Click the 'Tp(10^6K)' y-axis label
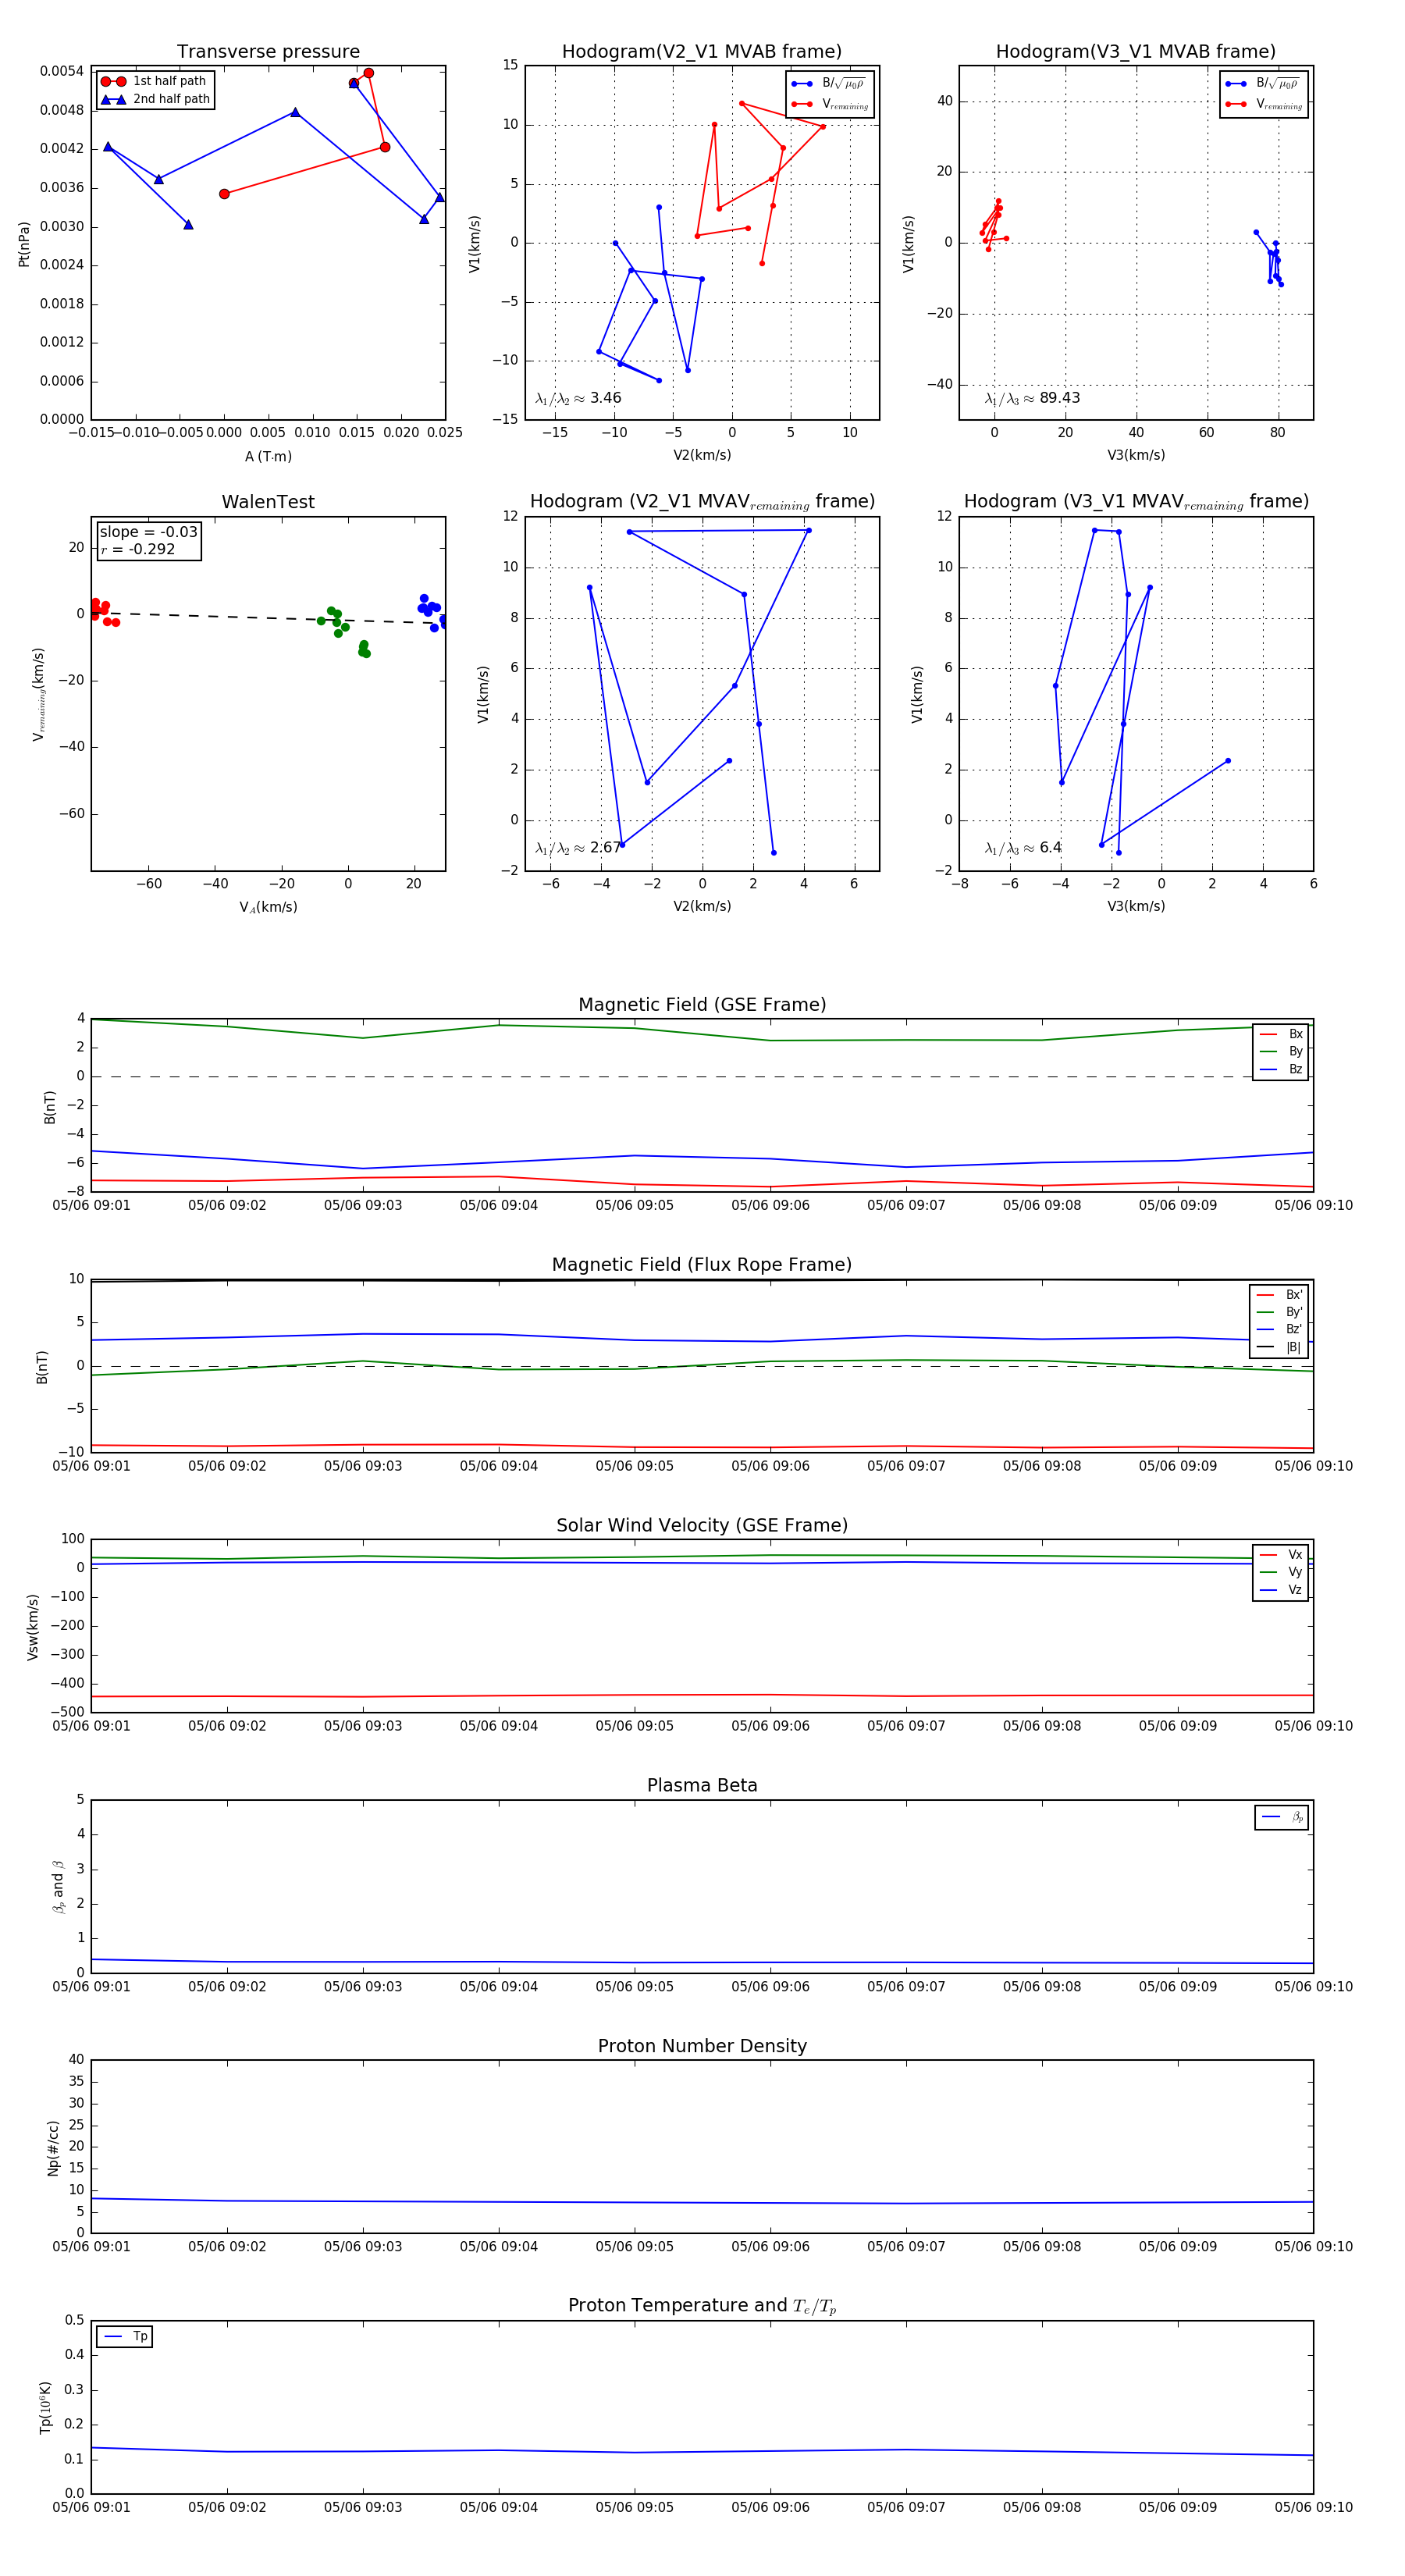This screenshot has width=1405, height=2576. pyautogui.click(x=45, y=2407)
